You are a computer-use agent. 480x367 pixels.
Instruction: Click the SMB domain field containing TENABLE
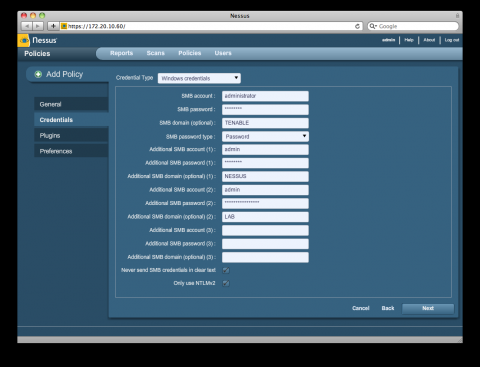(x=265, y=123)
